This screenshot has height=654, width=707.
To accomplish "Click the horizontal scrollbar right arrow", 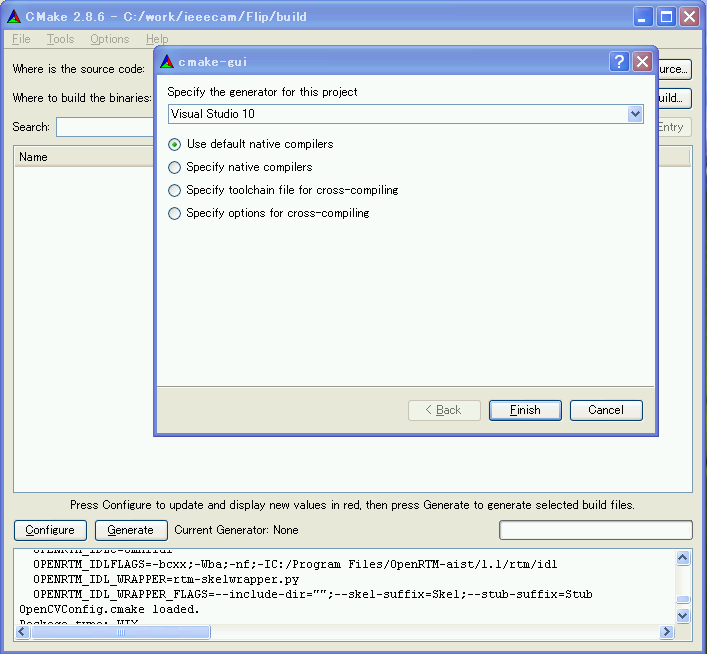I will click(666, 632).
